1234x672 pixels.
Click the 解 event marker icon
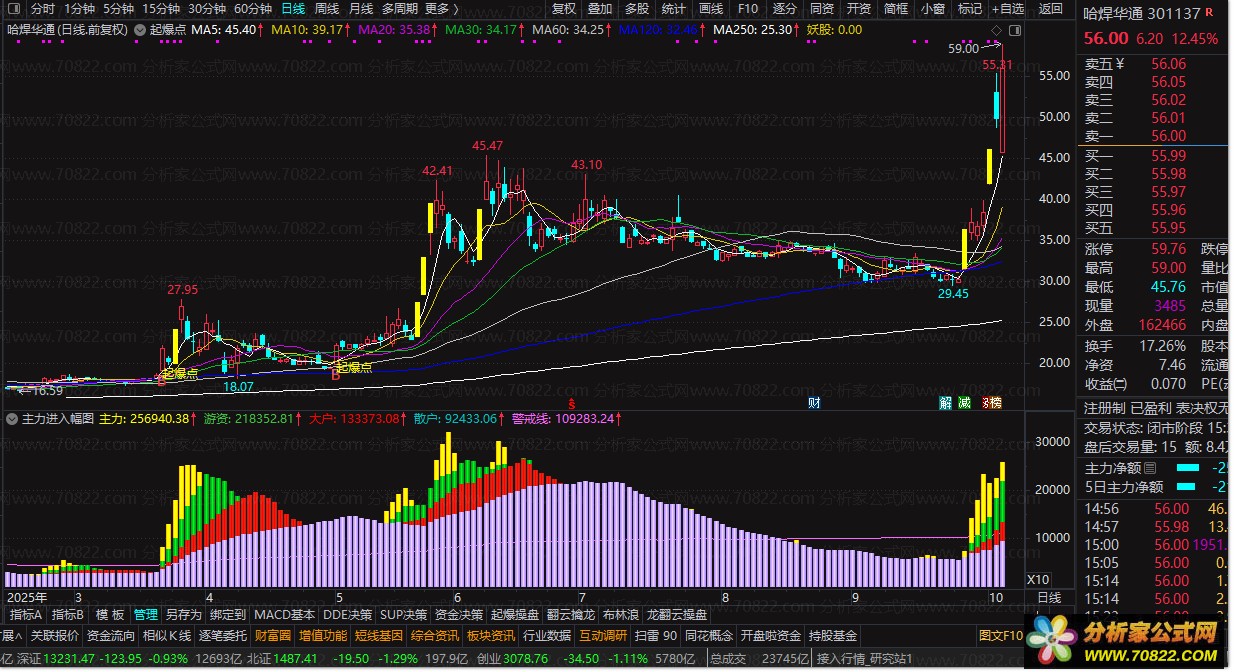coord(946,403)
